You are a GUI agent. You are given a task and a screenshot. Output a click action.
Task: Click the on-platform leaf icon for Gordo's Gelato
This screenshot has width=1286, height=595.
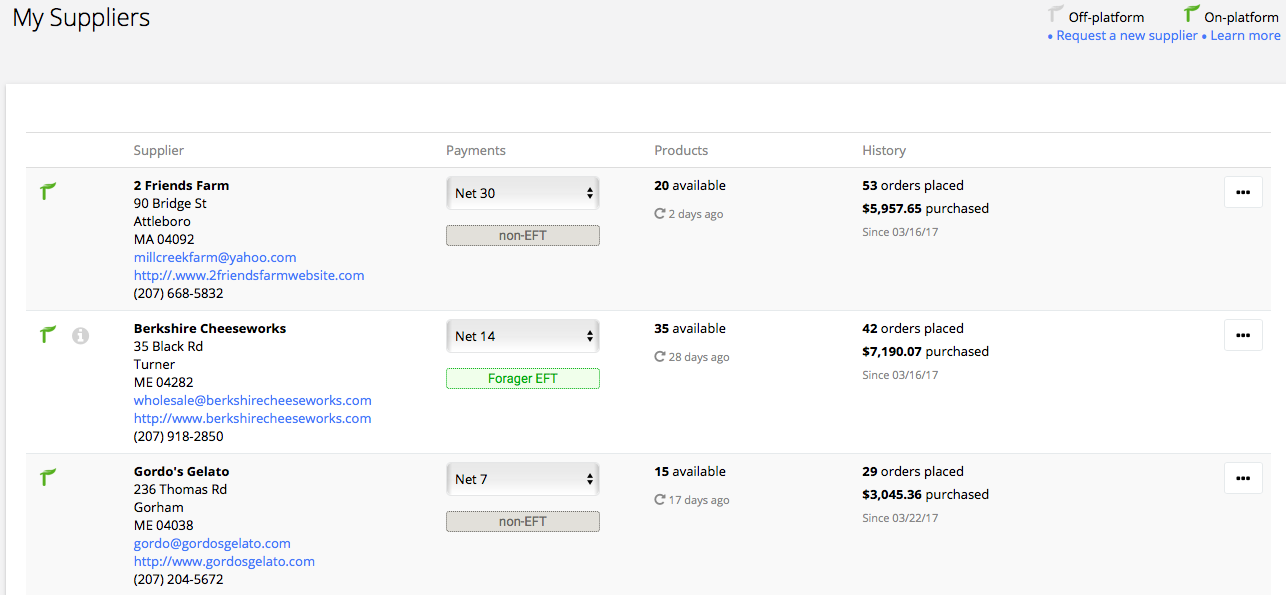point(48,477)
